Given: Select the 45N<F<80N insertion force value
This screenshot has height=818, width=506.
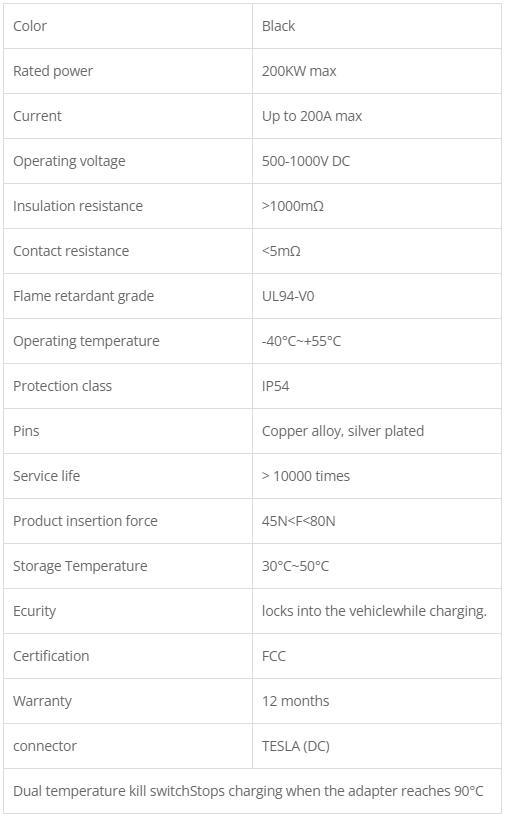Looking at the screenshot, I should coord(298,521).
